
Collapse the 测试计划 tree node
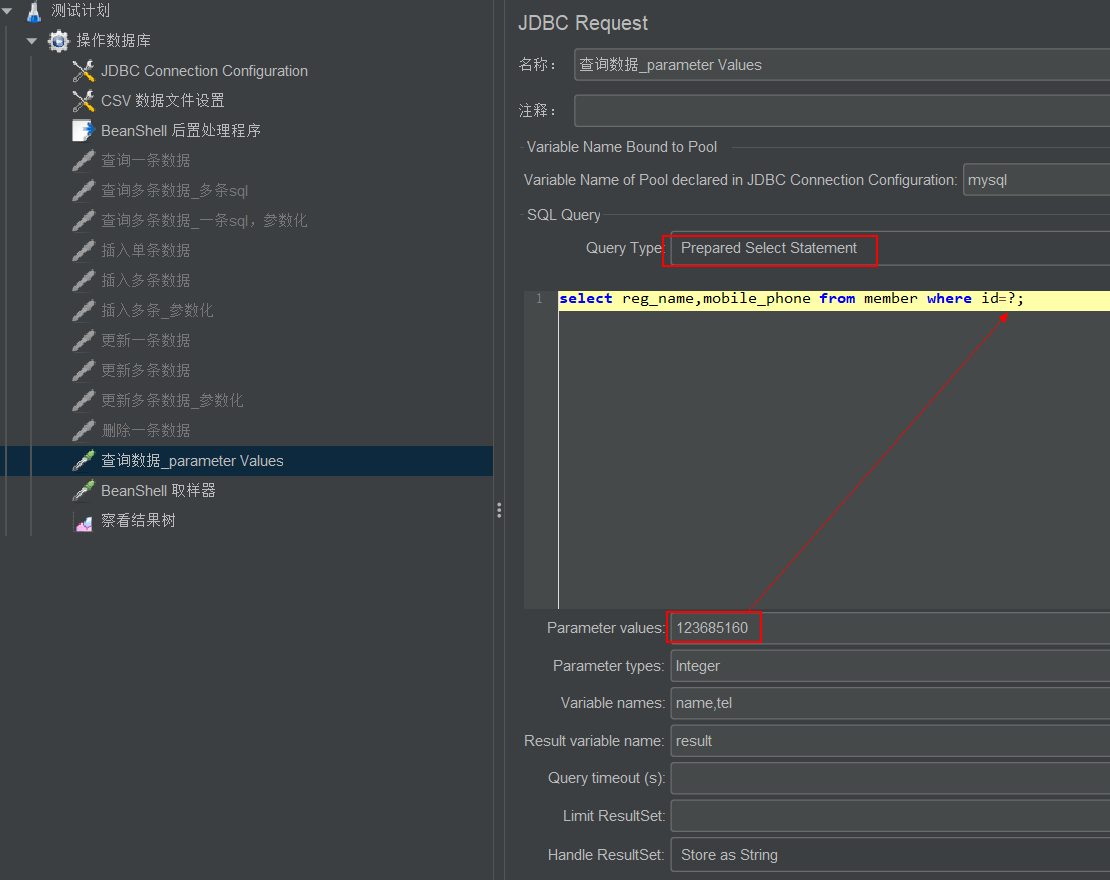9,11
